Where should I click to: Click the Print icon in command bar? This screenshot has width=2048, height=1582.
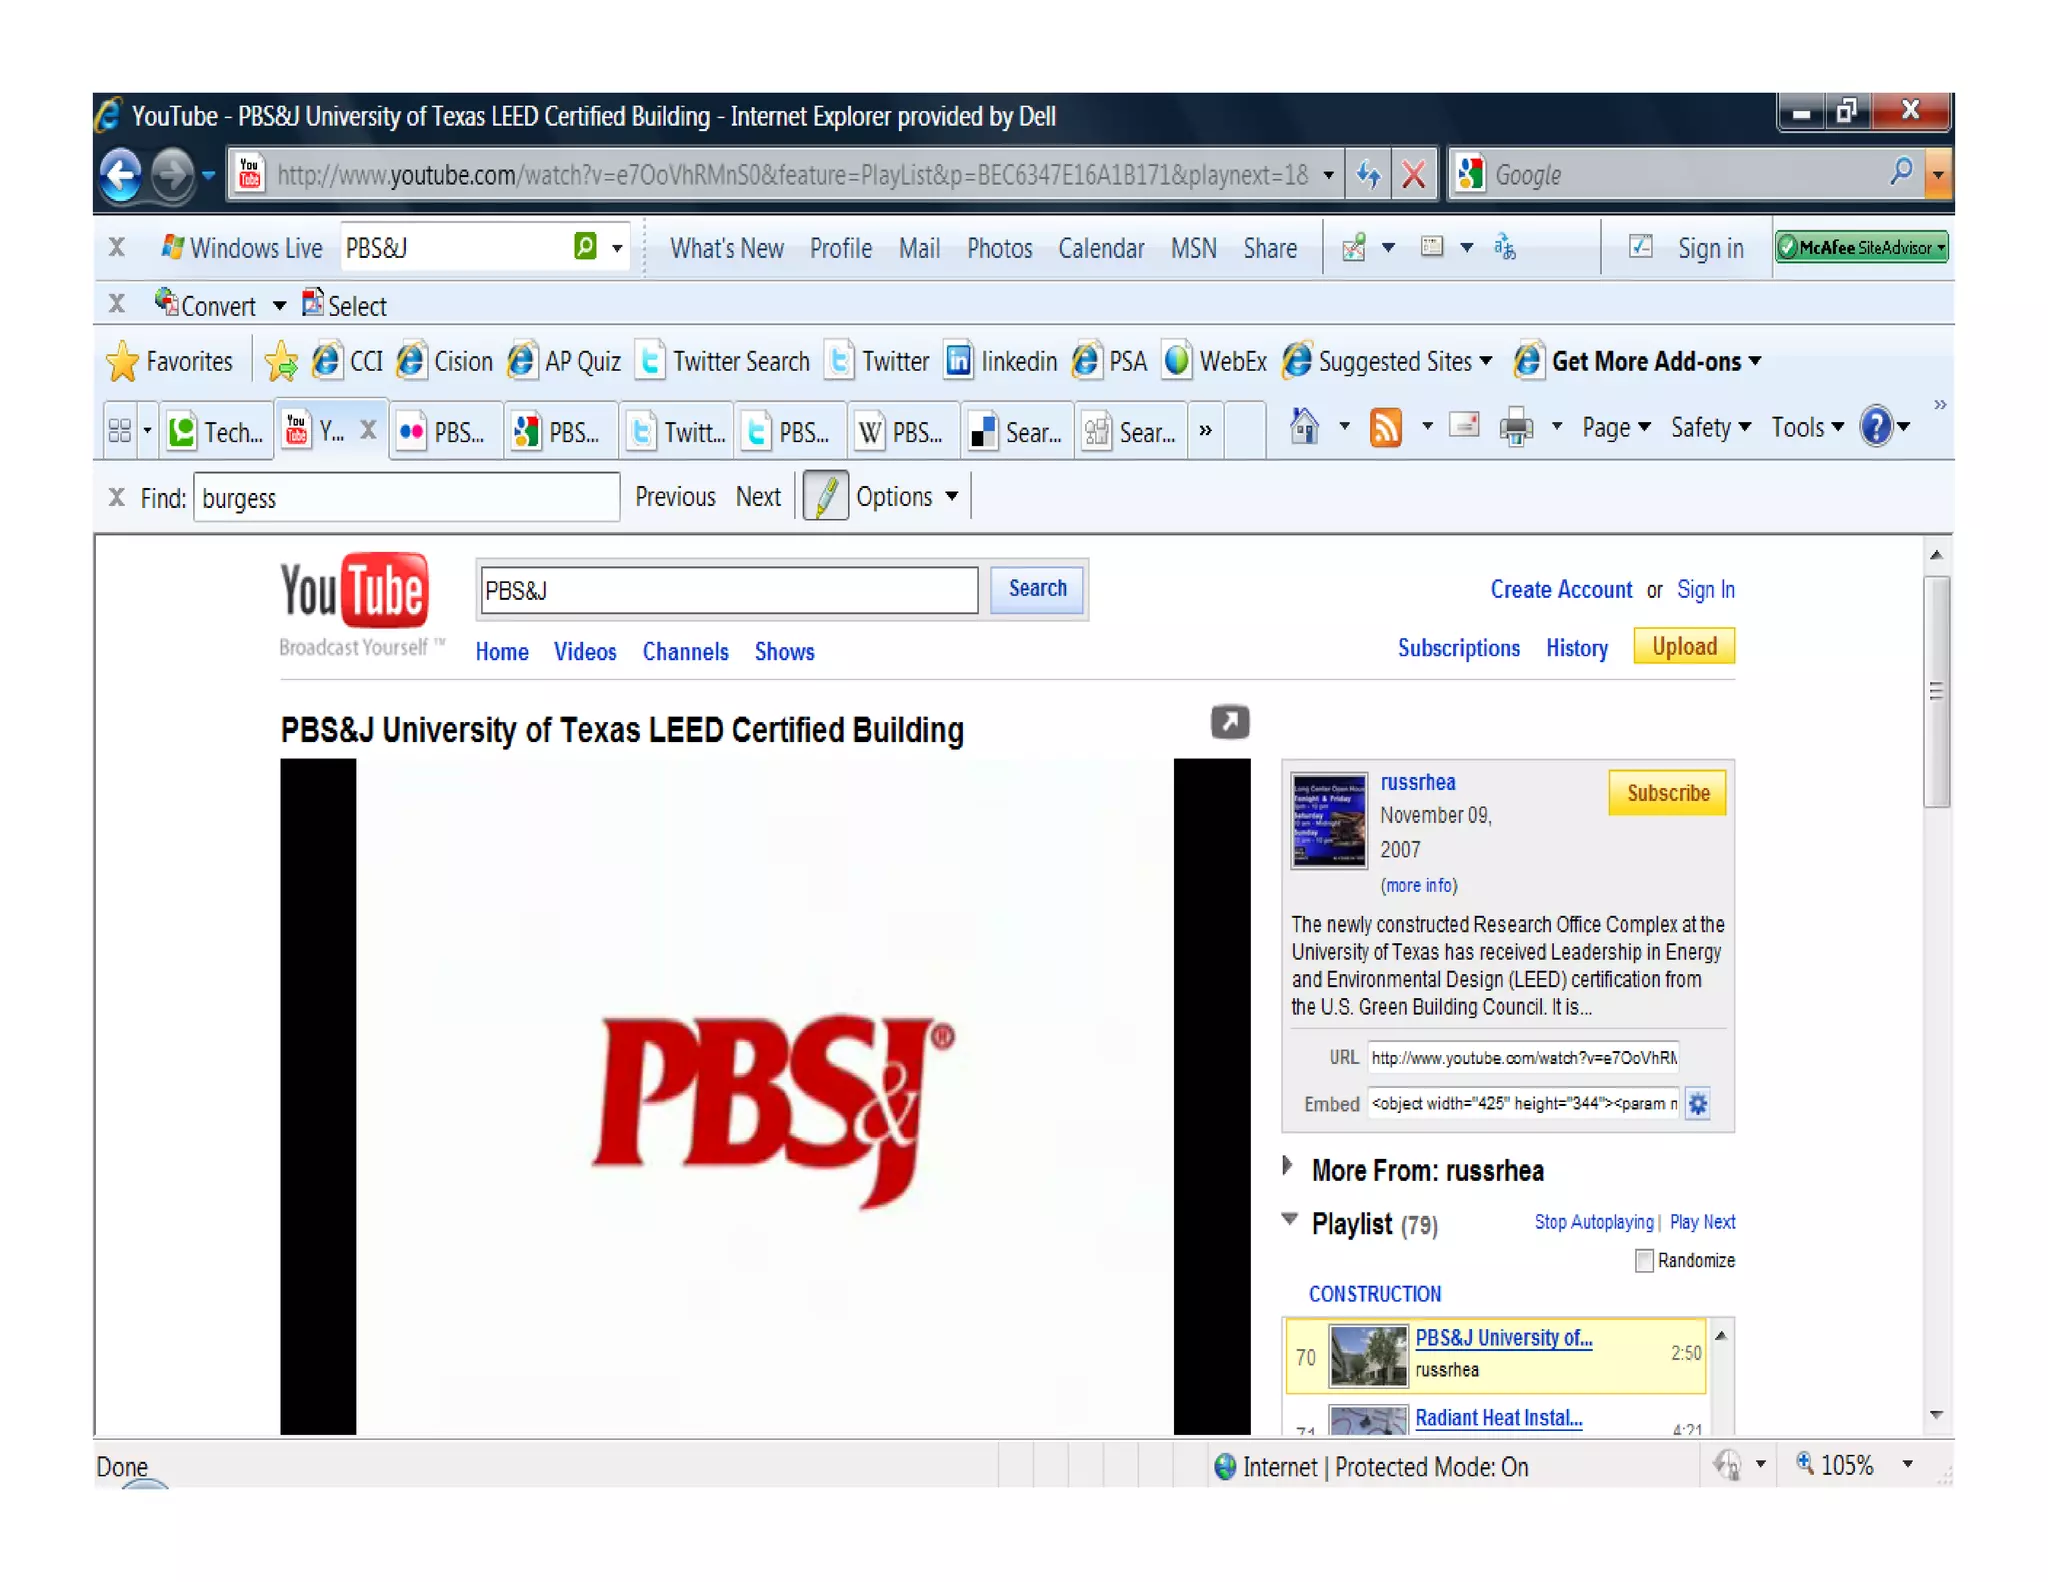[x=1516, y=428]
